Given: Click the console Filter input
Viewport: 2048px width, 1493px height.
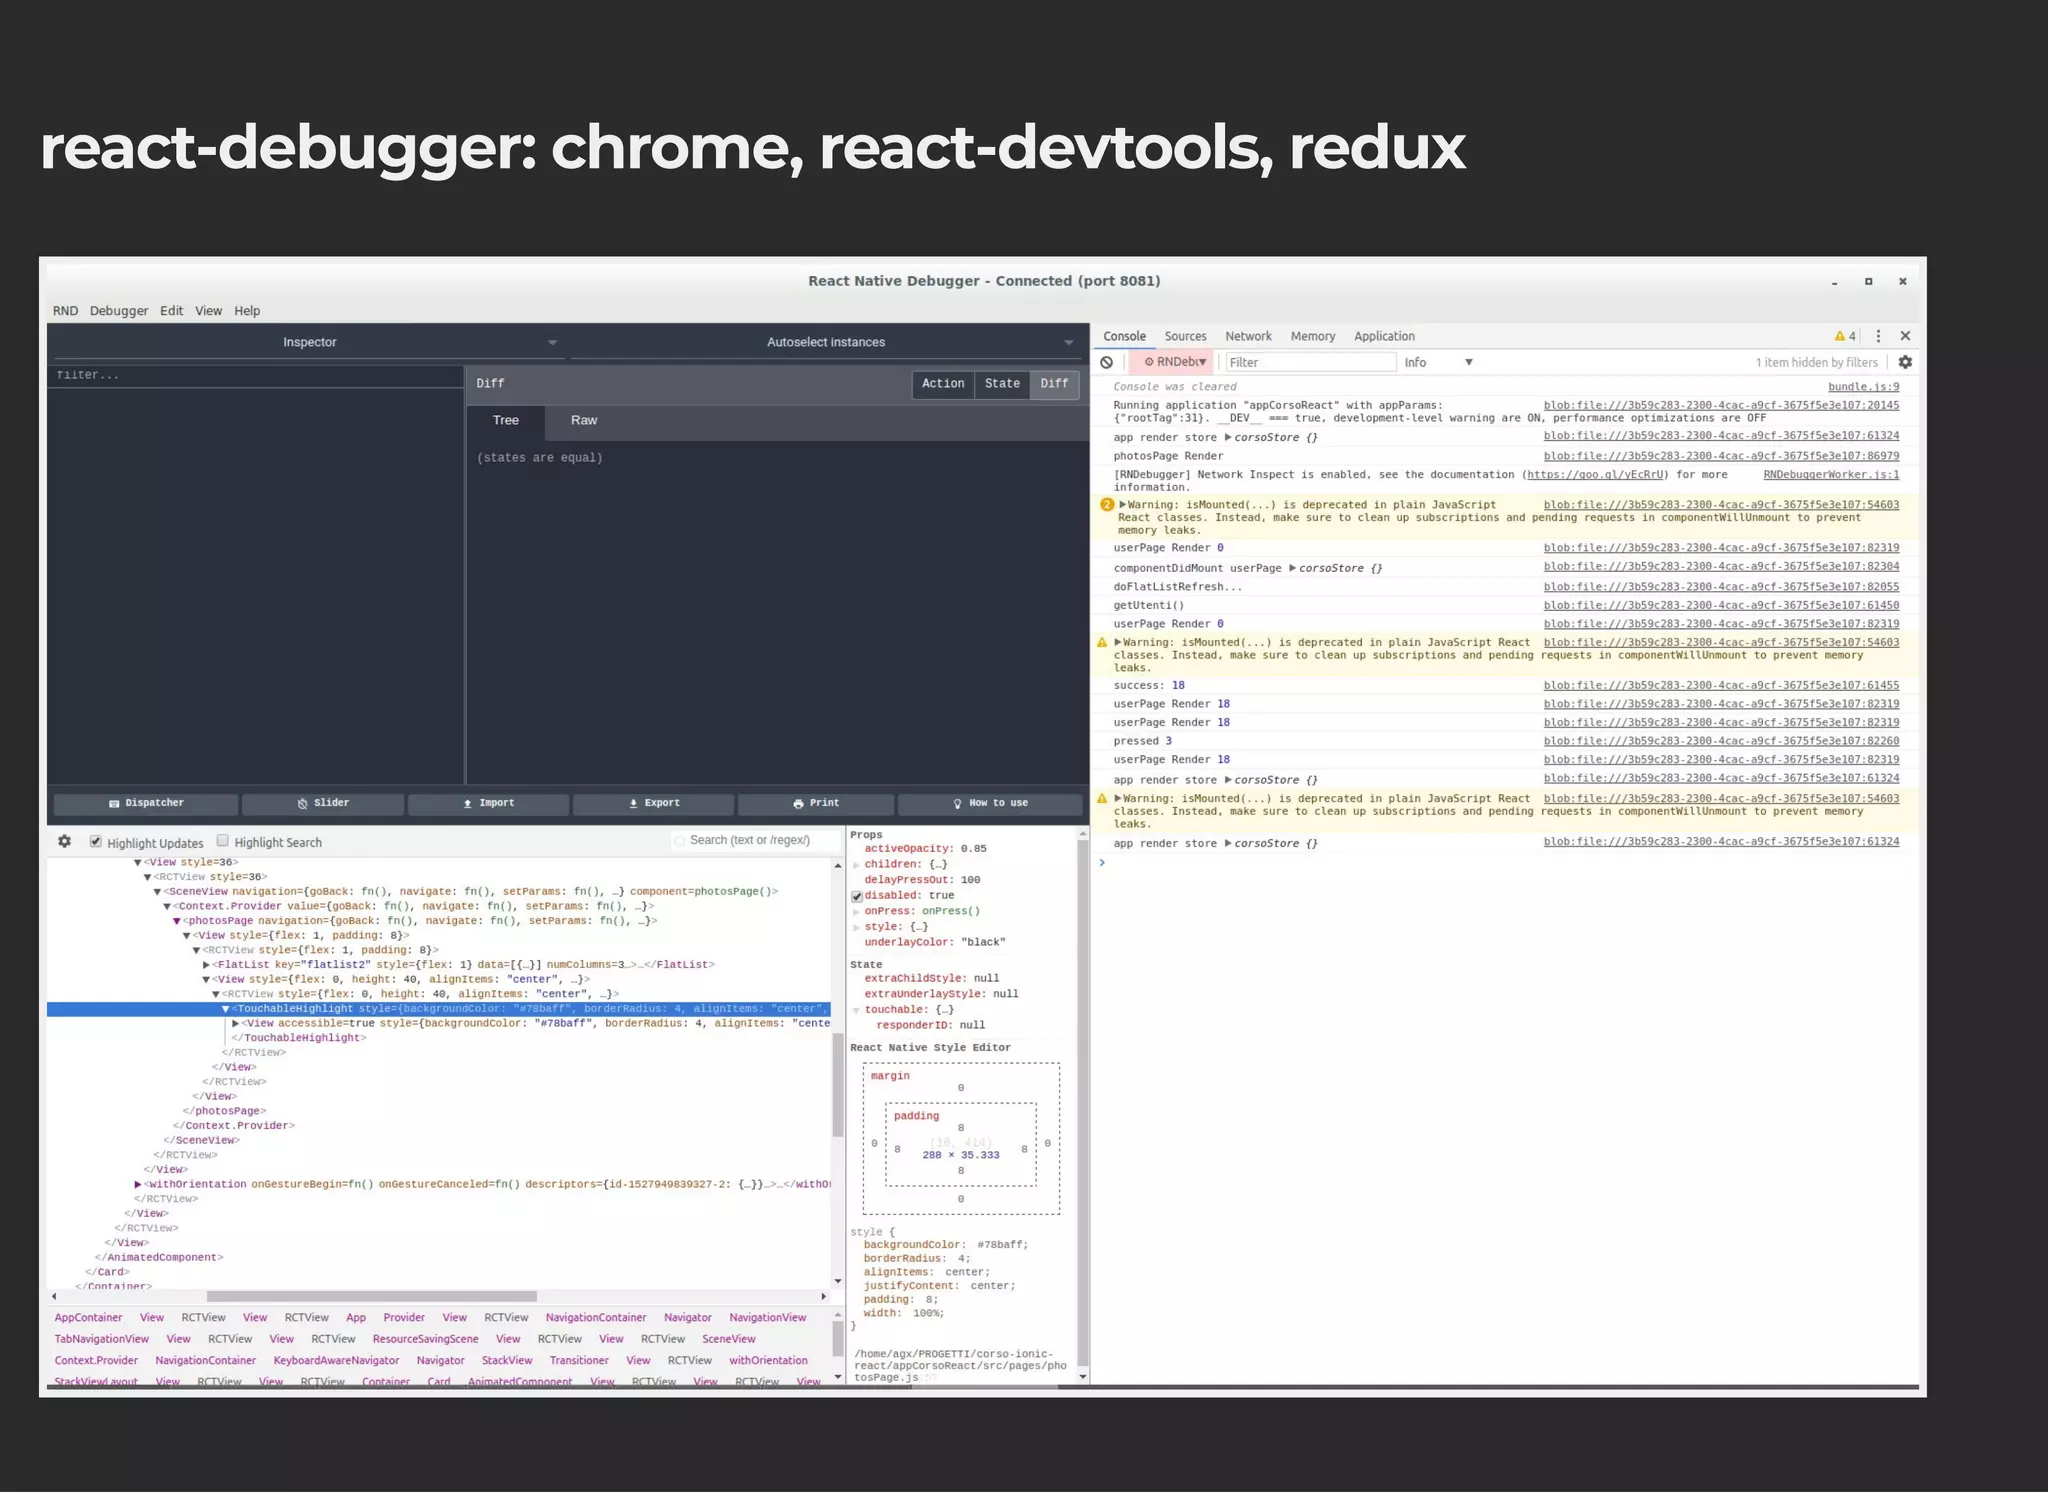Looking at the screenshot, I should [x=1310, y=362].
